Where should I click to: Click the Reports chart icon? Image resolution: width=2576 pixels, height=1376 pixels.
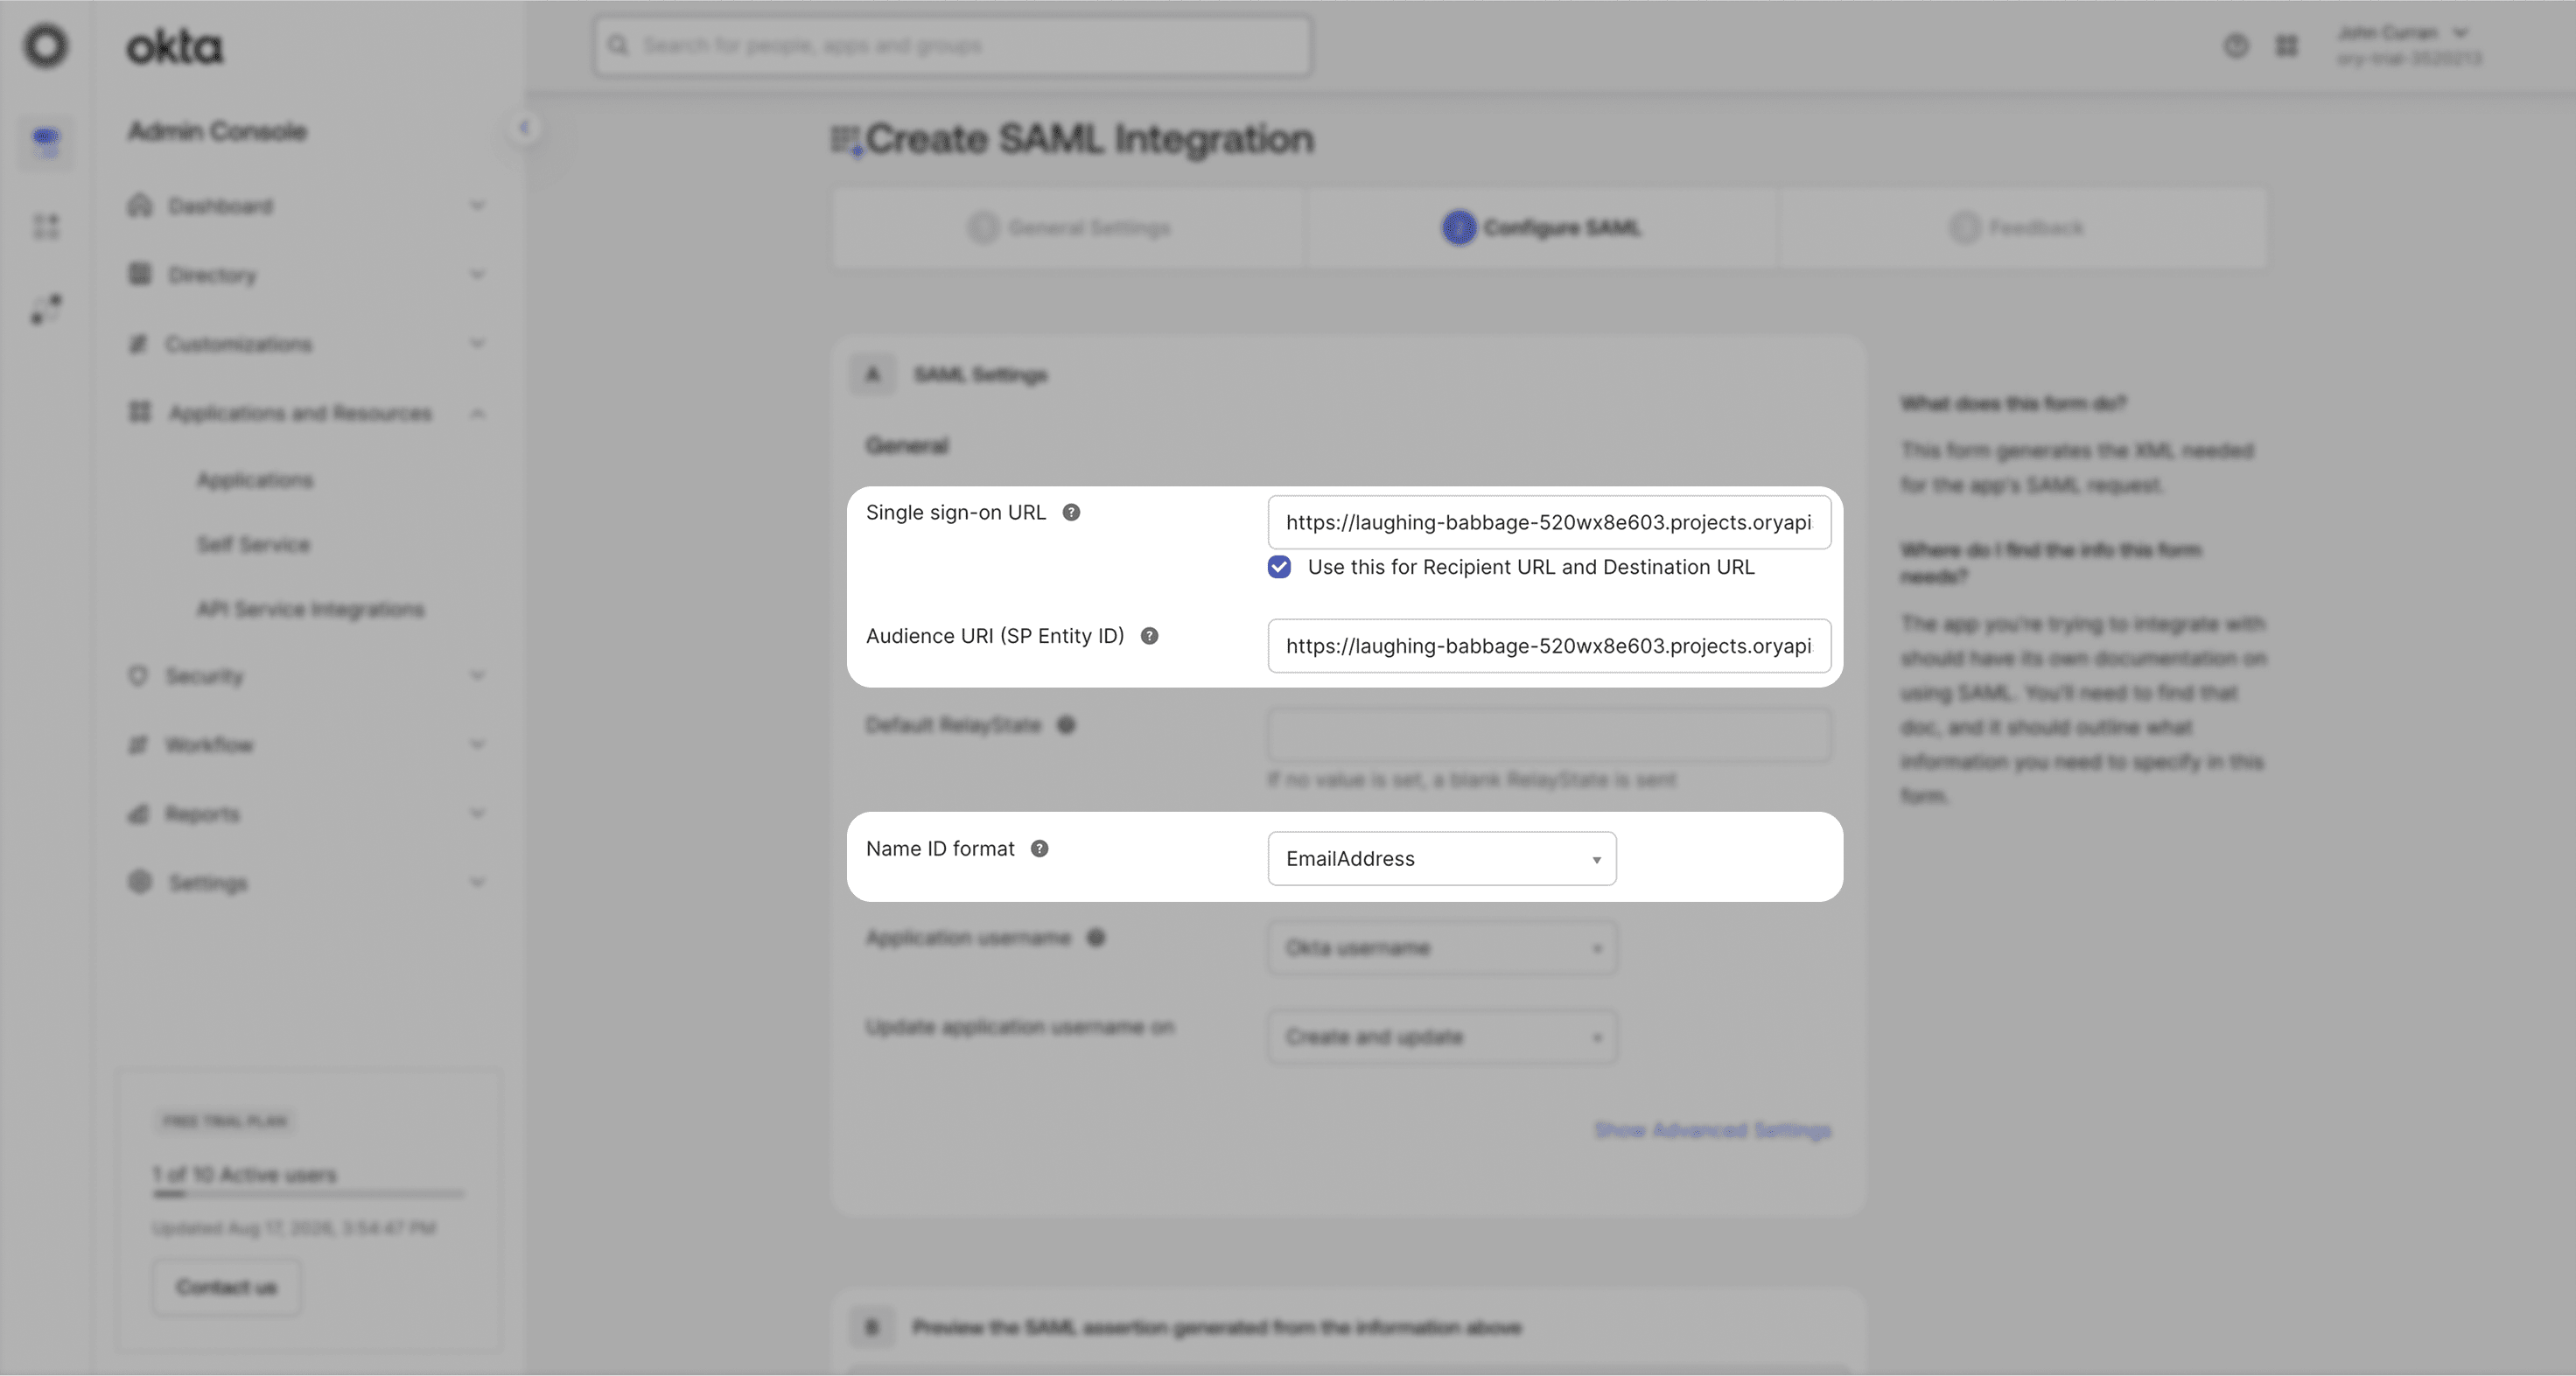click(x=138, y=814)
